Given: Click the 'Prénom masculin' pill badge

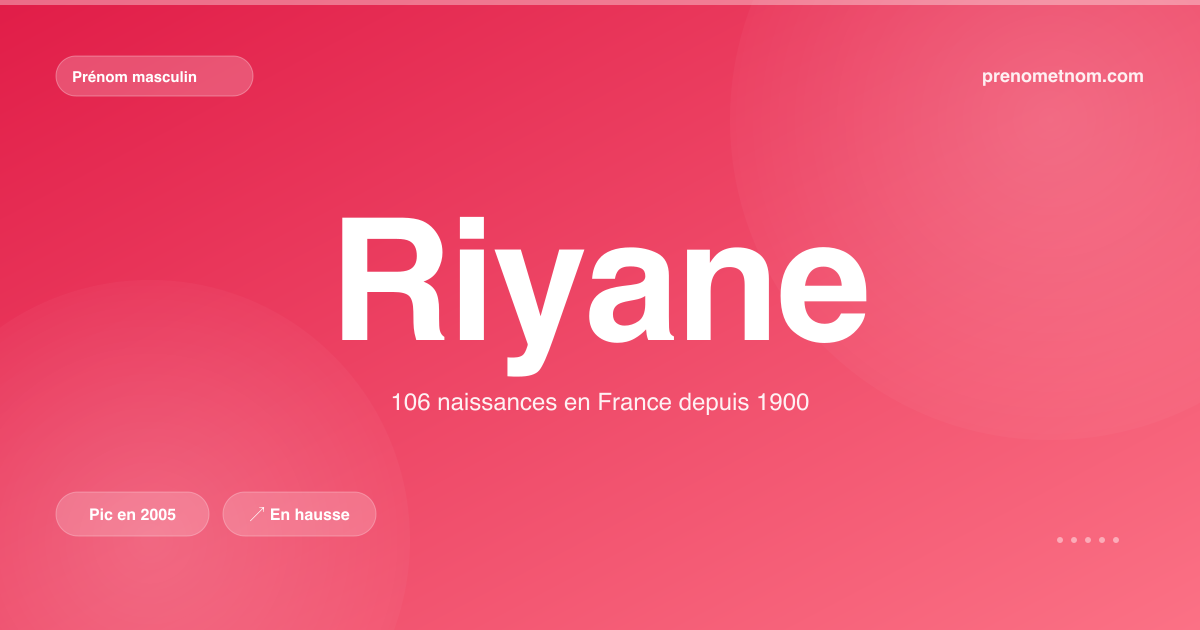Looking at the screenshot, I should pyautogui.click(x=154, y=76).
